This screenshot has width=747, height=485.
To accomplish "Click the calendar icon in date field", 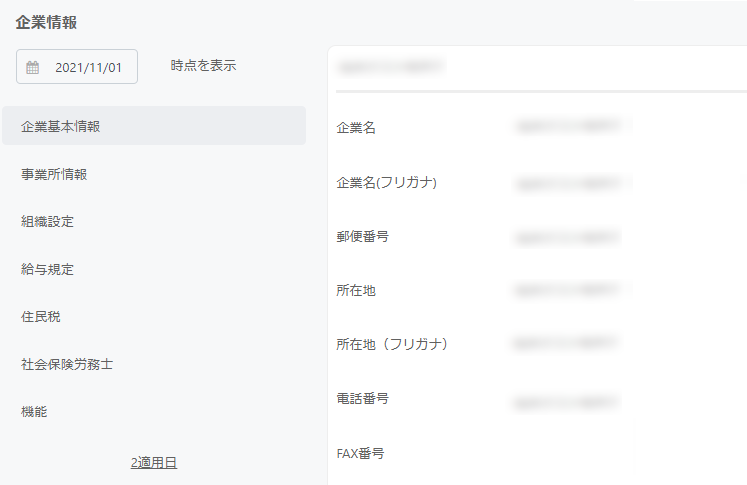I will (x=32, y=67).
